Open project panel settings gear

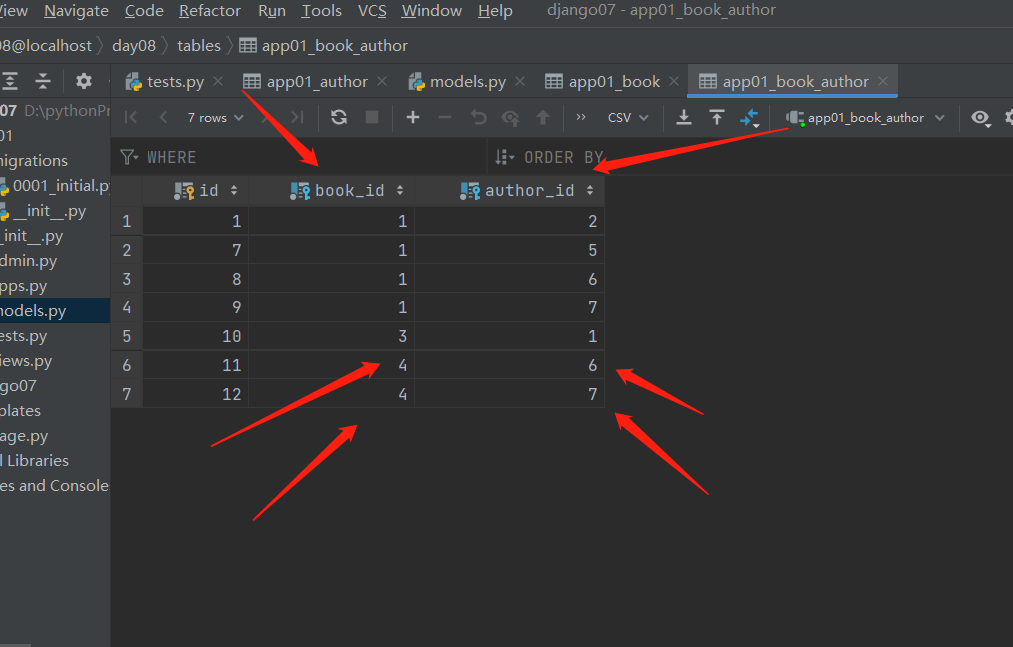click(83, 81)
